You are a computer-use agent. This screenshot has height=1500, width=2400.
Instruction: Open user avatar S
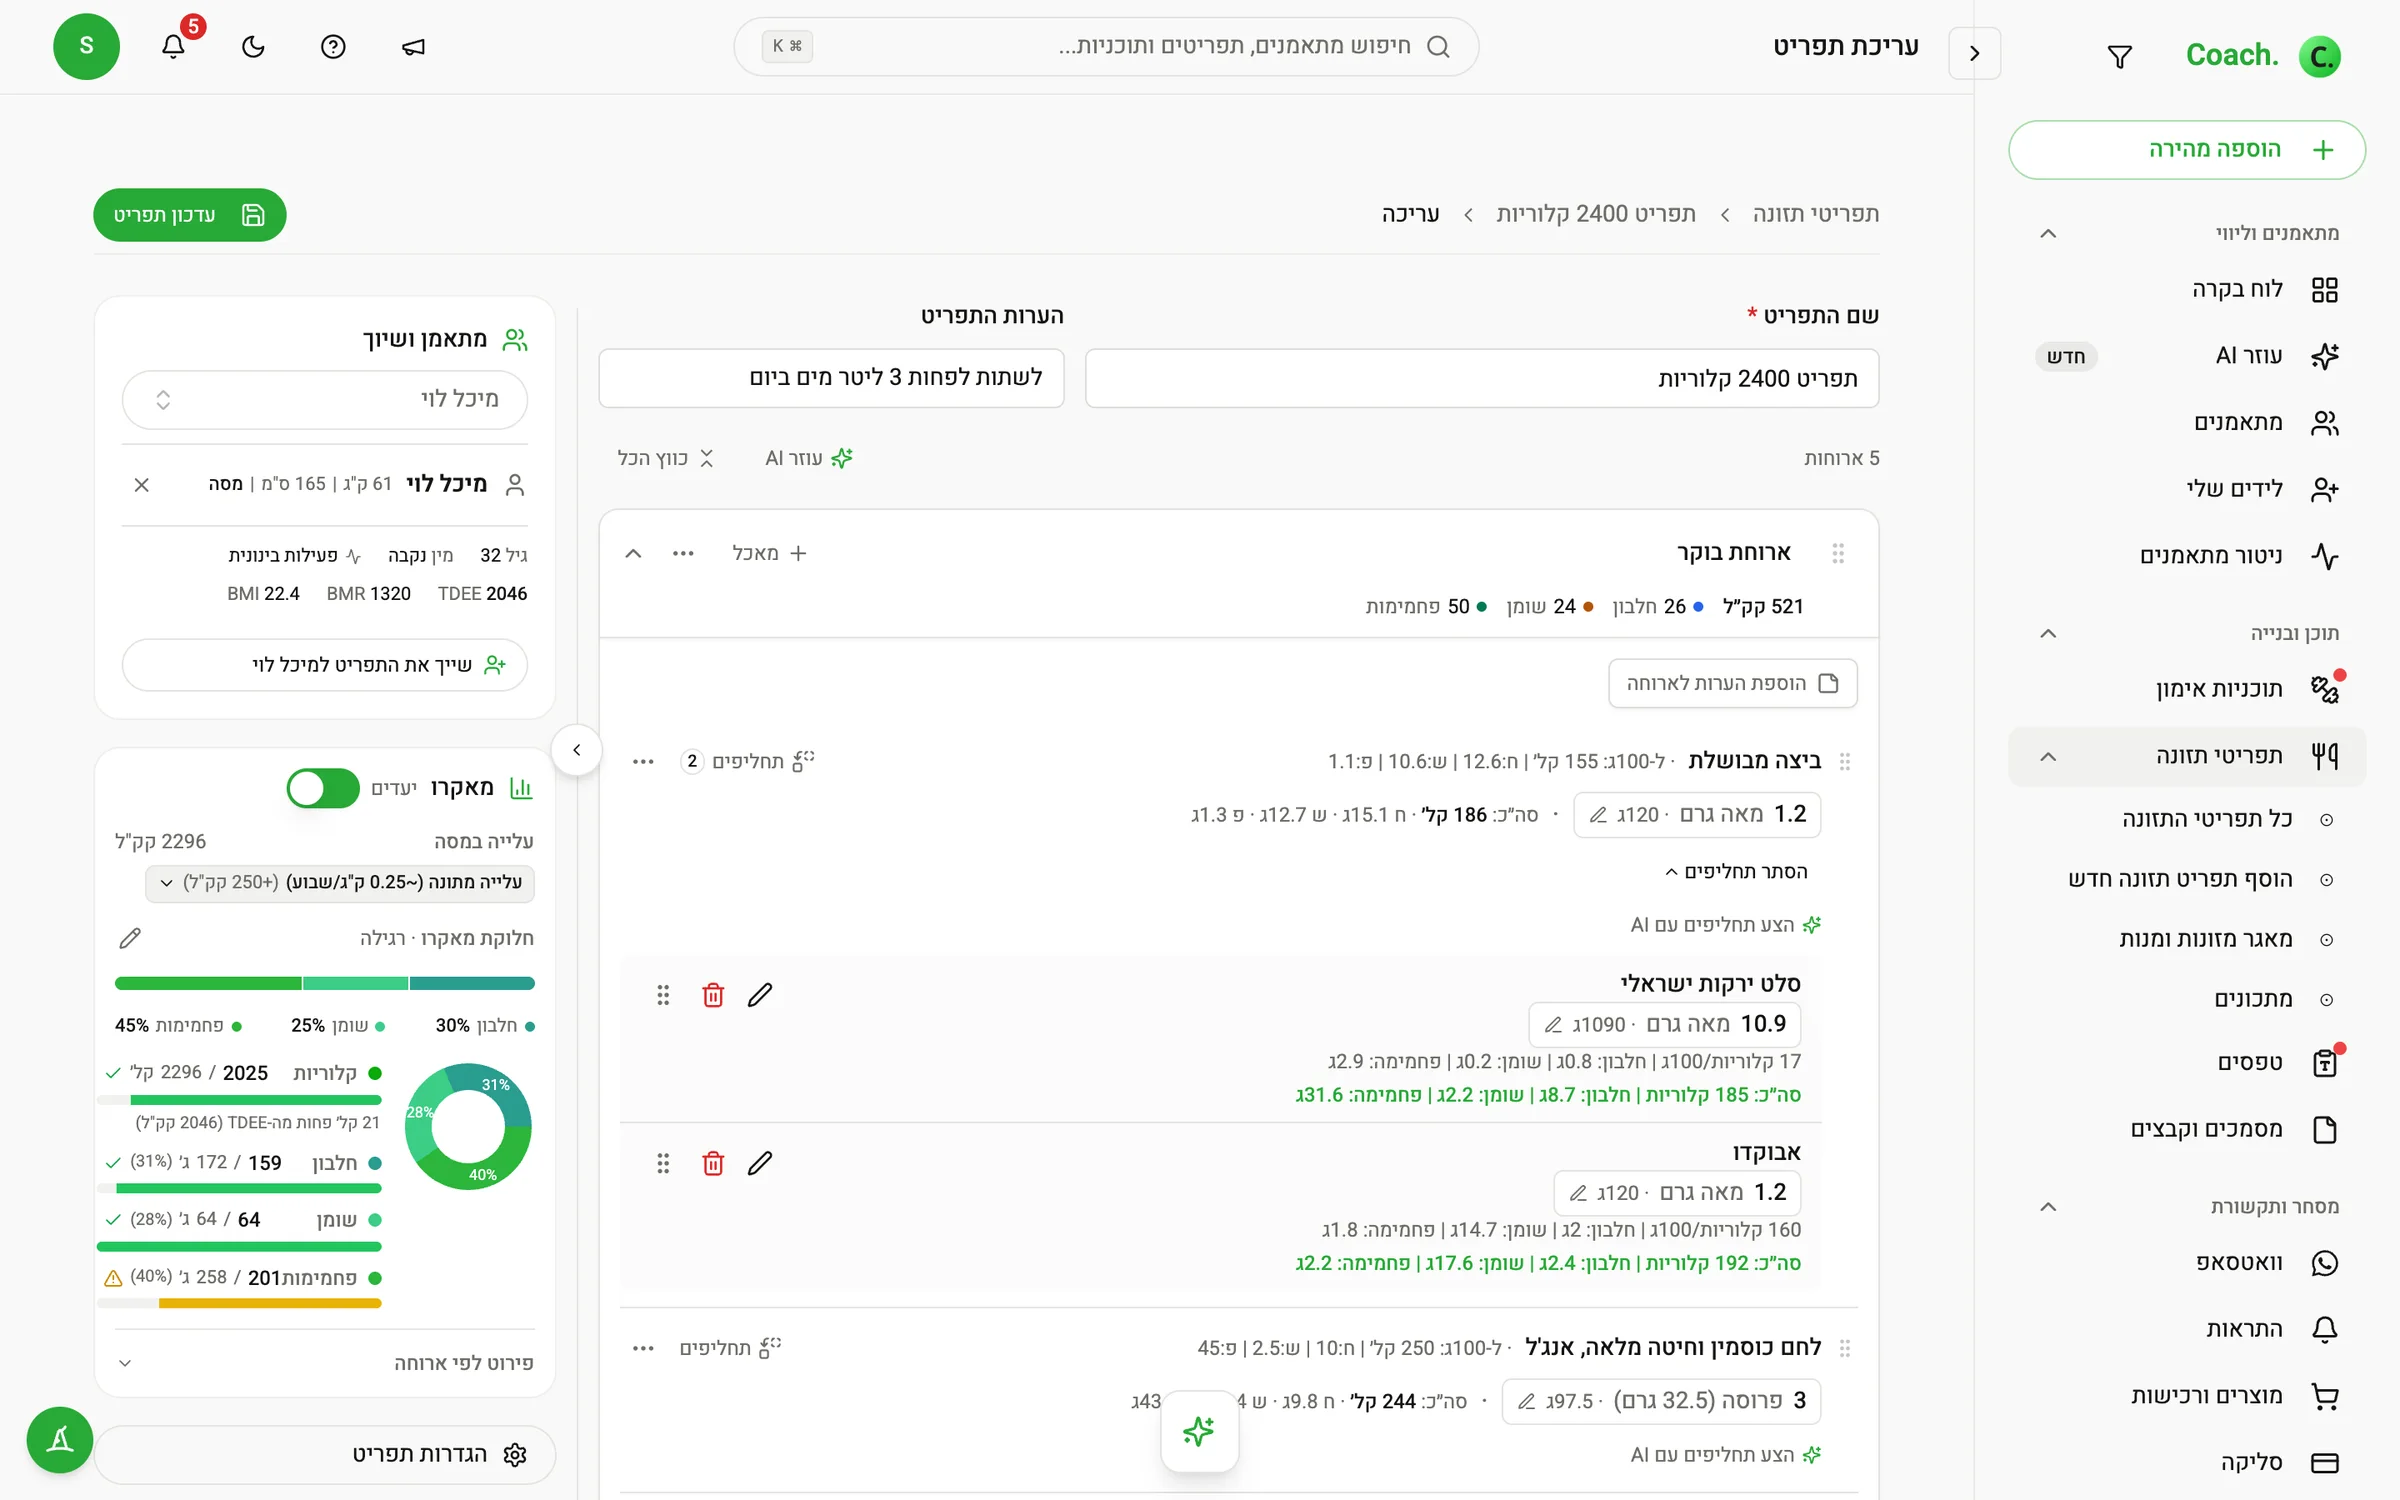(x=87, y=46)
